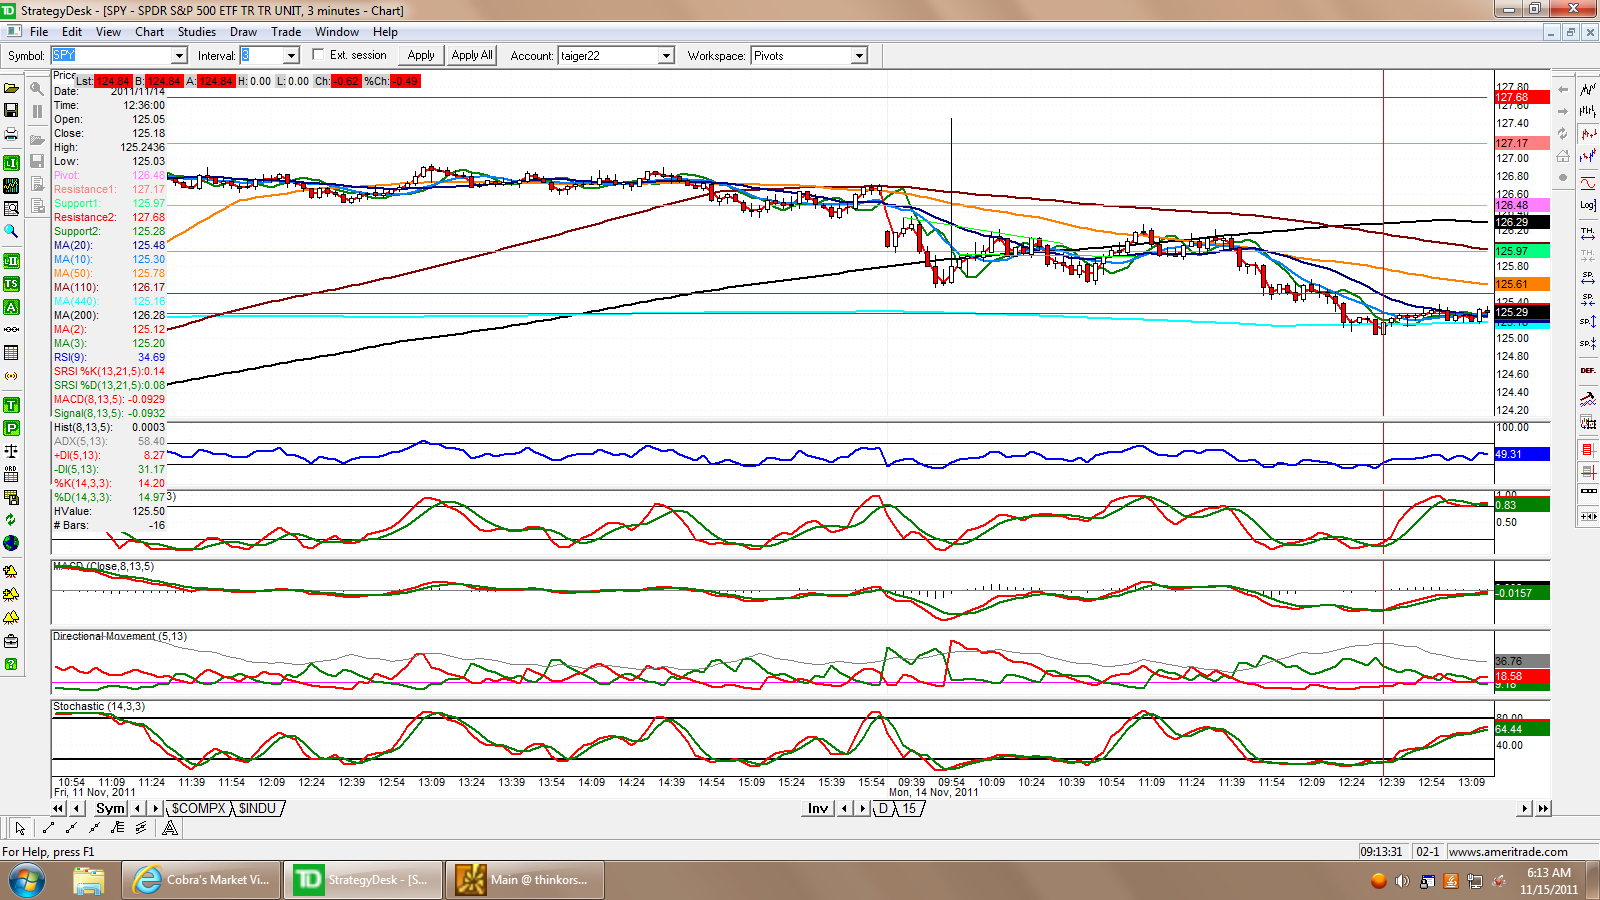This screenshot has width=1600, height=900.
Task: Click the Symbol input field with SPY
Action: [112, 56]
